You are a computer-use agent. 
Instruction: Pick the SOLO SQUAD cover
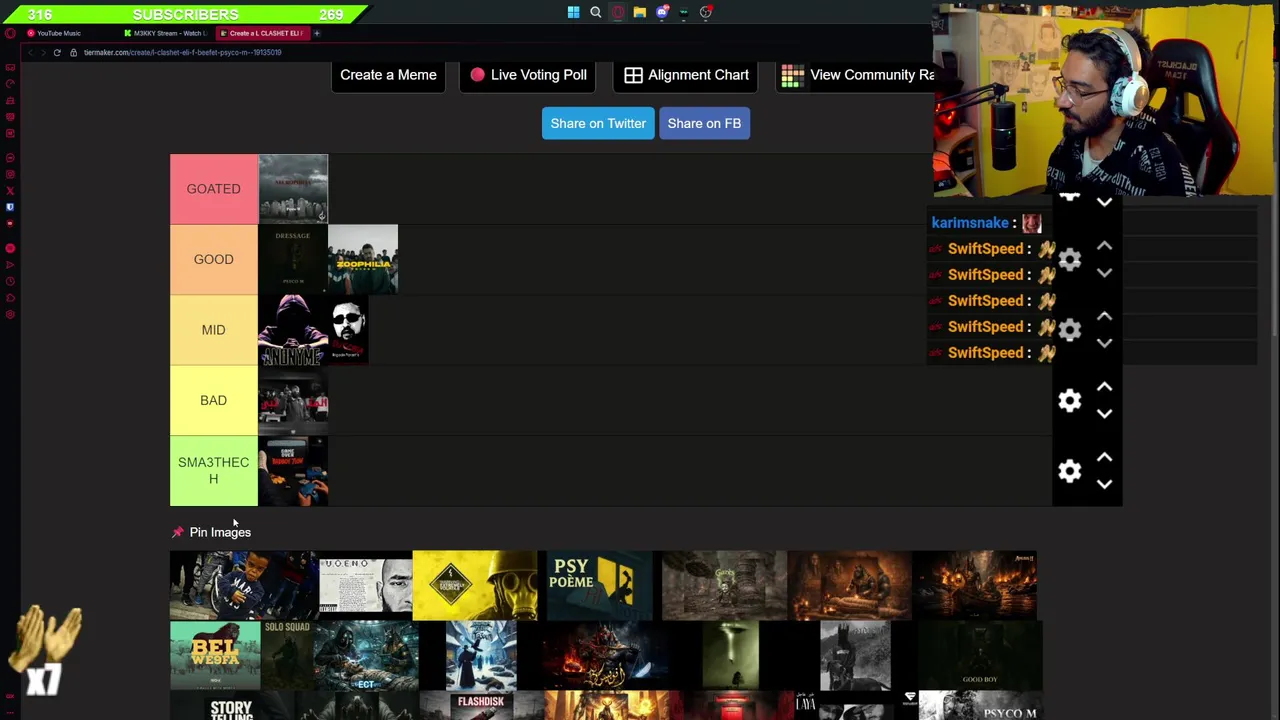(287, 656)
